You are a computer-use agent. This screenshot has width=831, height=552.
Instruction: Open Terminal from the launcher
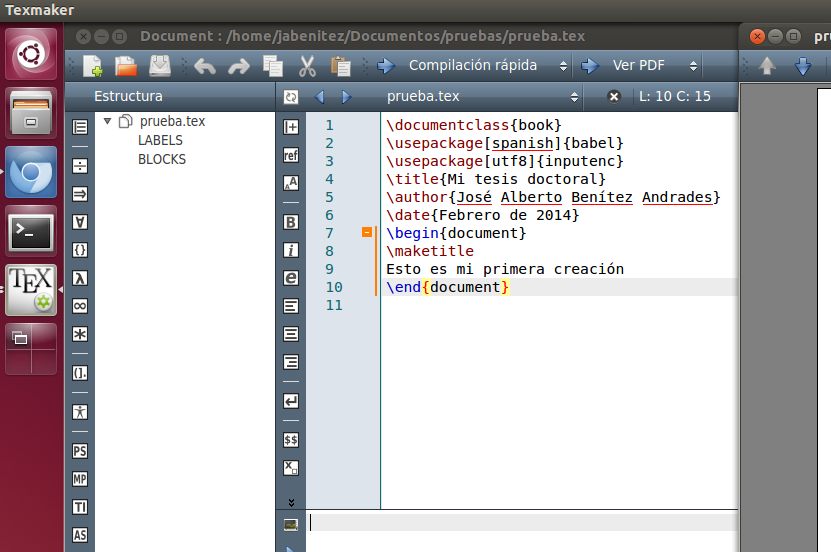click(31, 232)
